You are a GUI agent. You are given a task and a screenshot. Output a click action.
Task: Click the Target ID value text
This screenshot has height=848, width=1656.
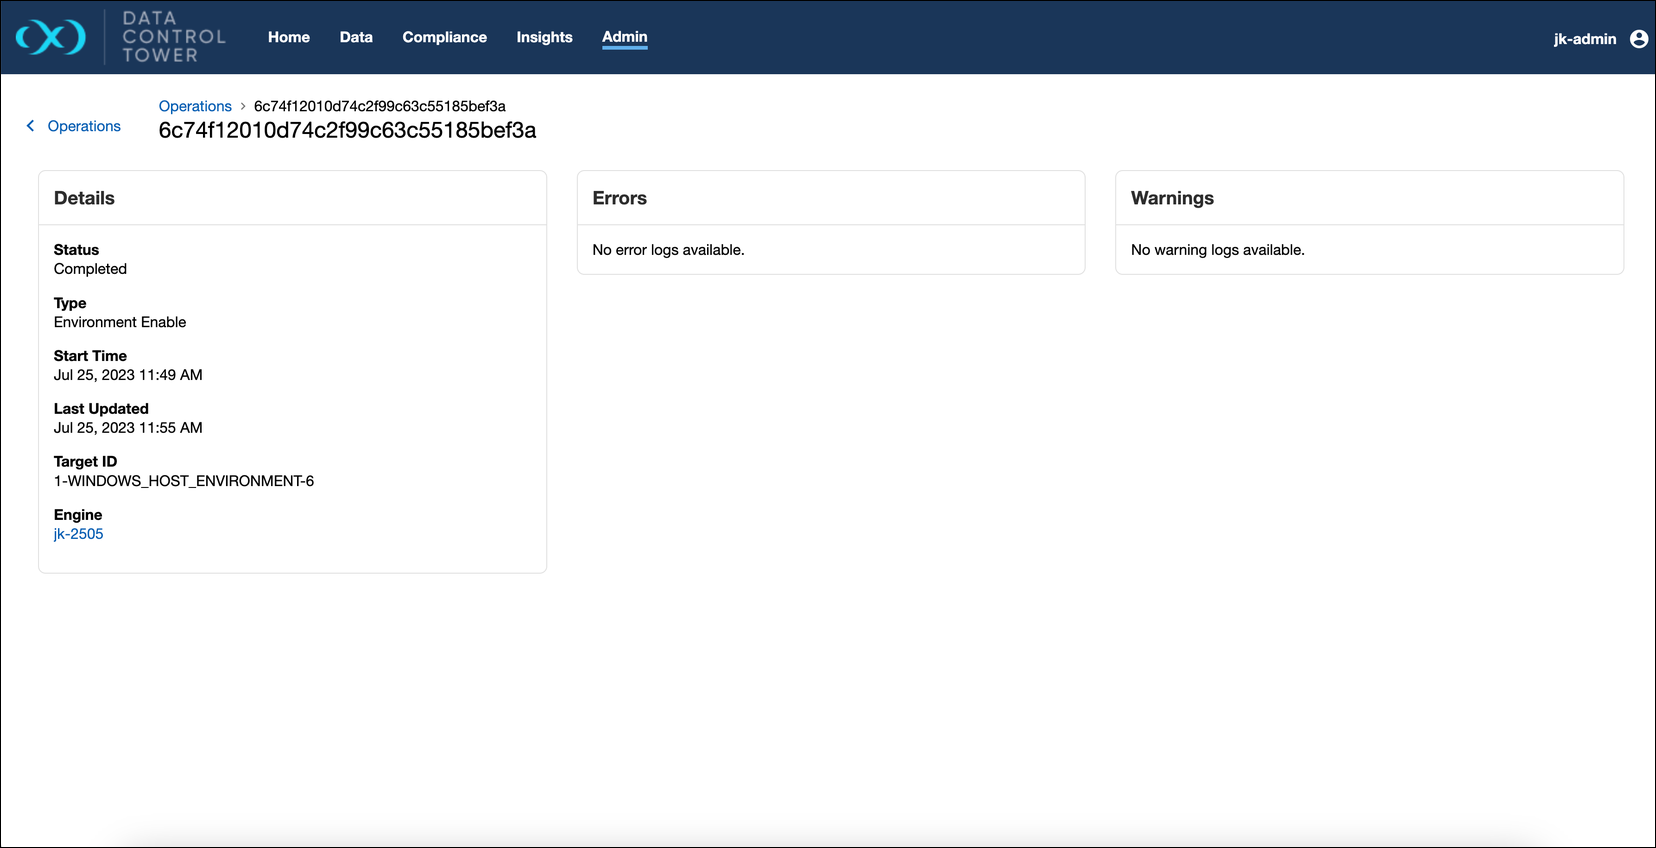point(184,481)
